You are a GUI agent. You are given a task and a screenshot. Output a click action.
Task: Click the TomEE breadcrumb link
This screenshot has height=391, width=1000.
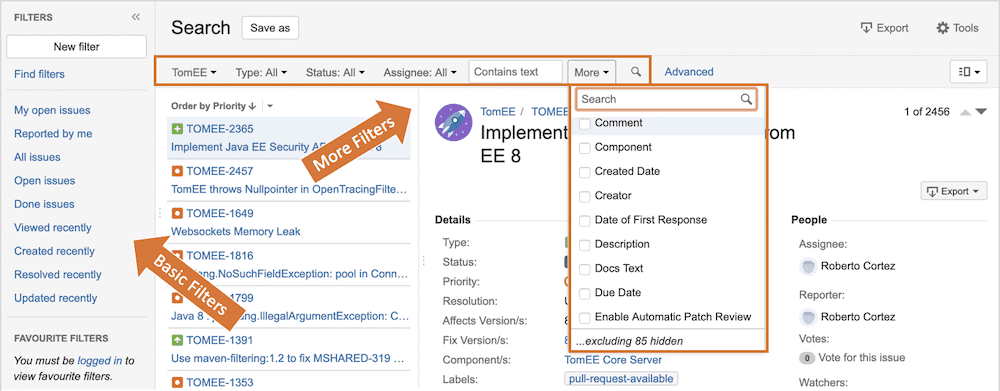pyautogui.click(x=497, y=112)
